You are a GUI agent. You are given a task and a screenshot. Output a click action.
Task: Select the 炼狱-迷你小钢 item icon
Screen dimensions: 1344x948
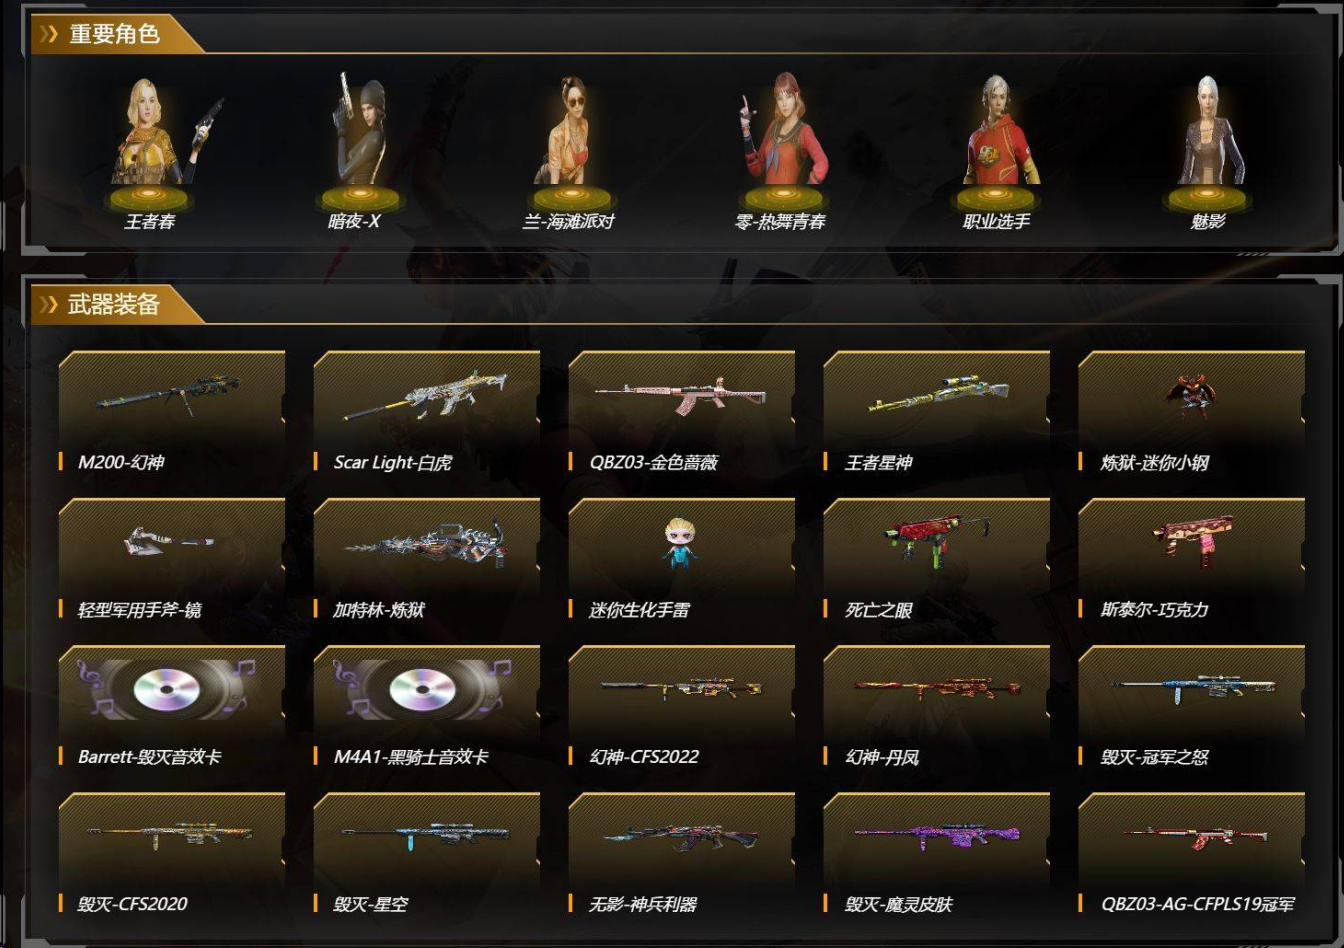[1190, 396]
